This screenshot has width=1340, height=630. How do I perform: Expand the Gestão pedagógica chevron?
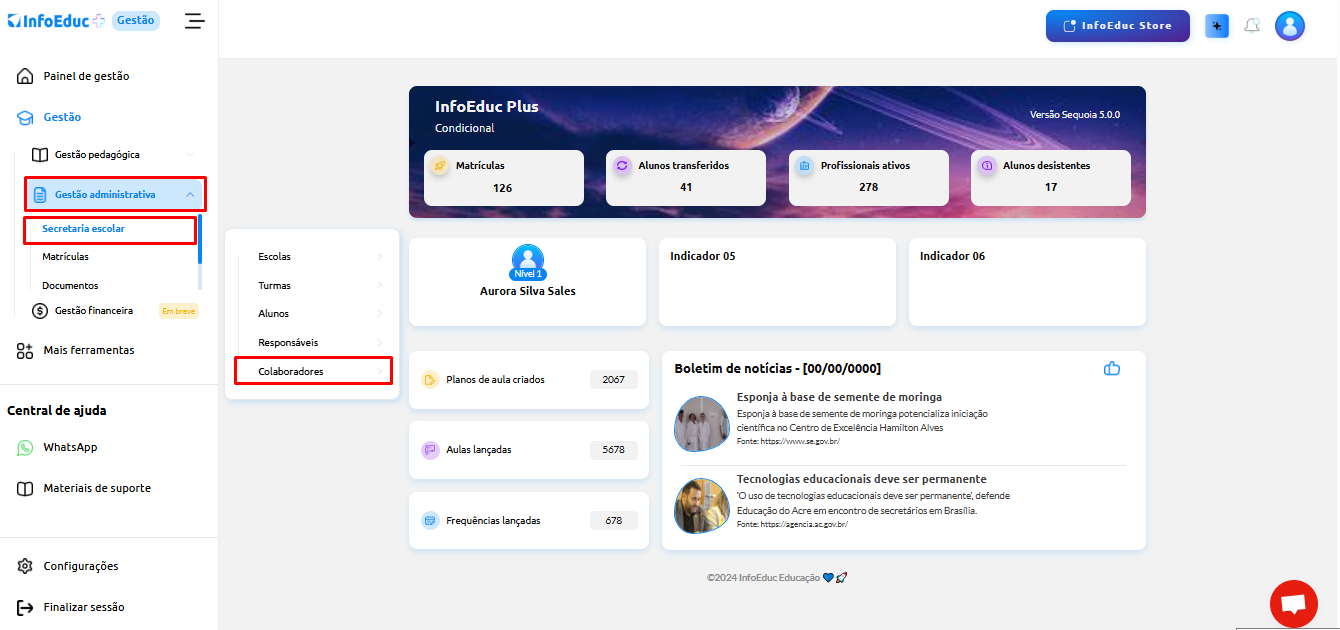pos(190,155)
